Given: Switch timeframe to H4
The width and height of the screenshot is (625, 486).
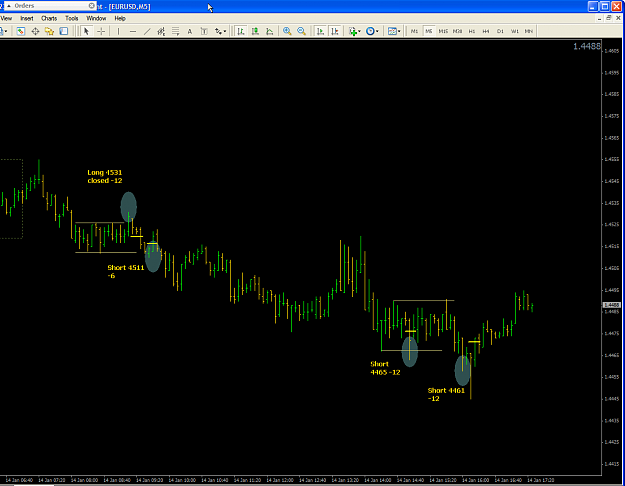Looking at the screenshot, I should (486, 31).
